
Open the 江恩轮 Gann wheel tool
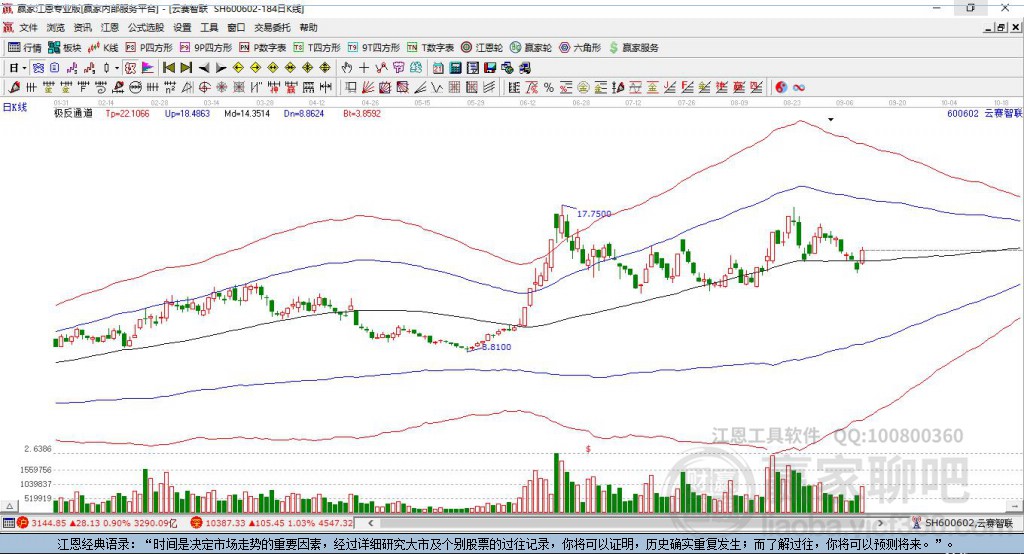click(482, 48)
